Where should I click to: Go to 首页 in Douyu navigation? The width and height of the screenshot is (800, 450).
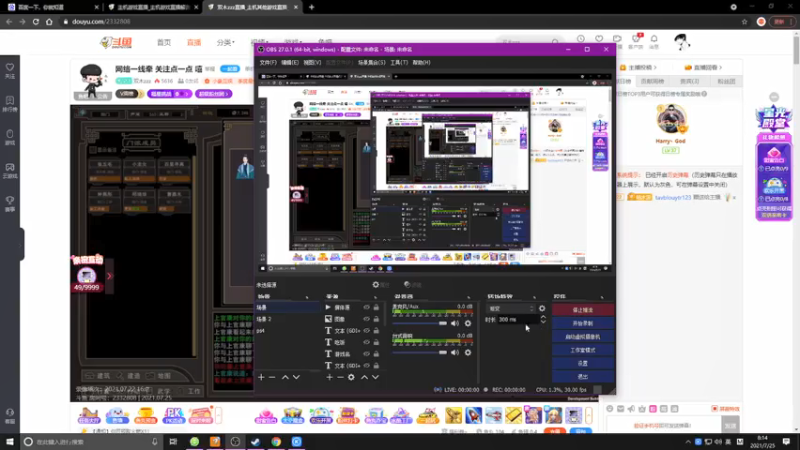[164, 42]
